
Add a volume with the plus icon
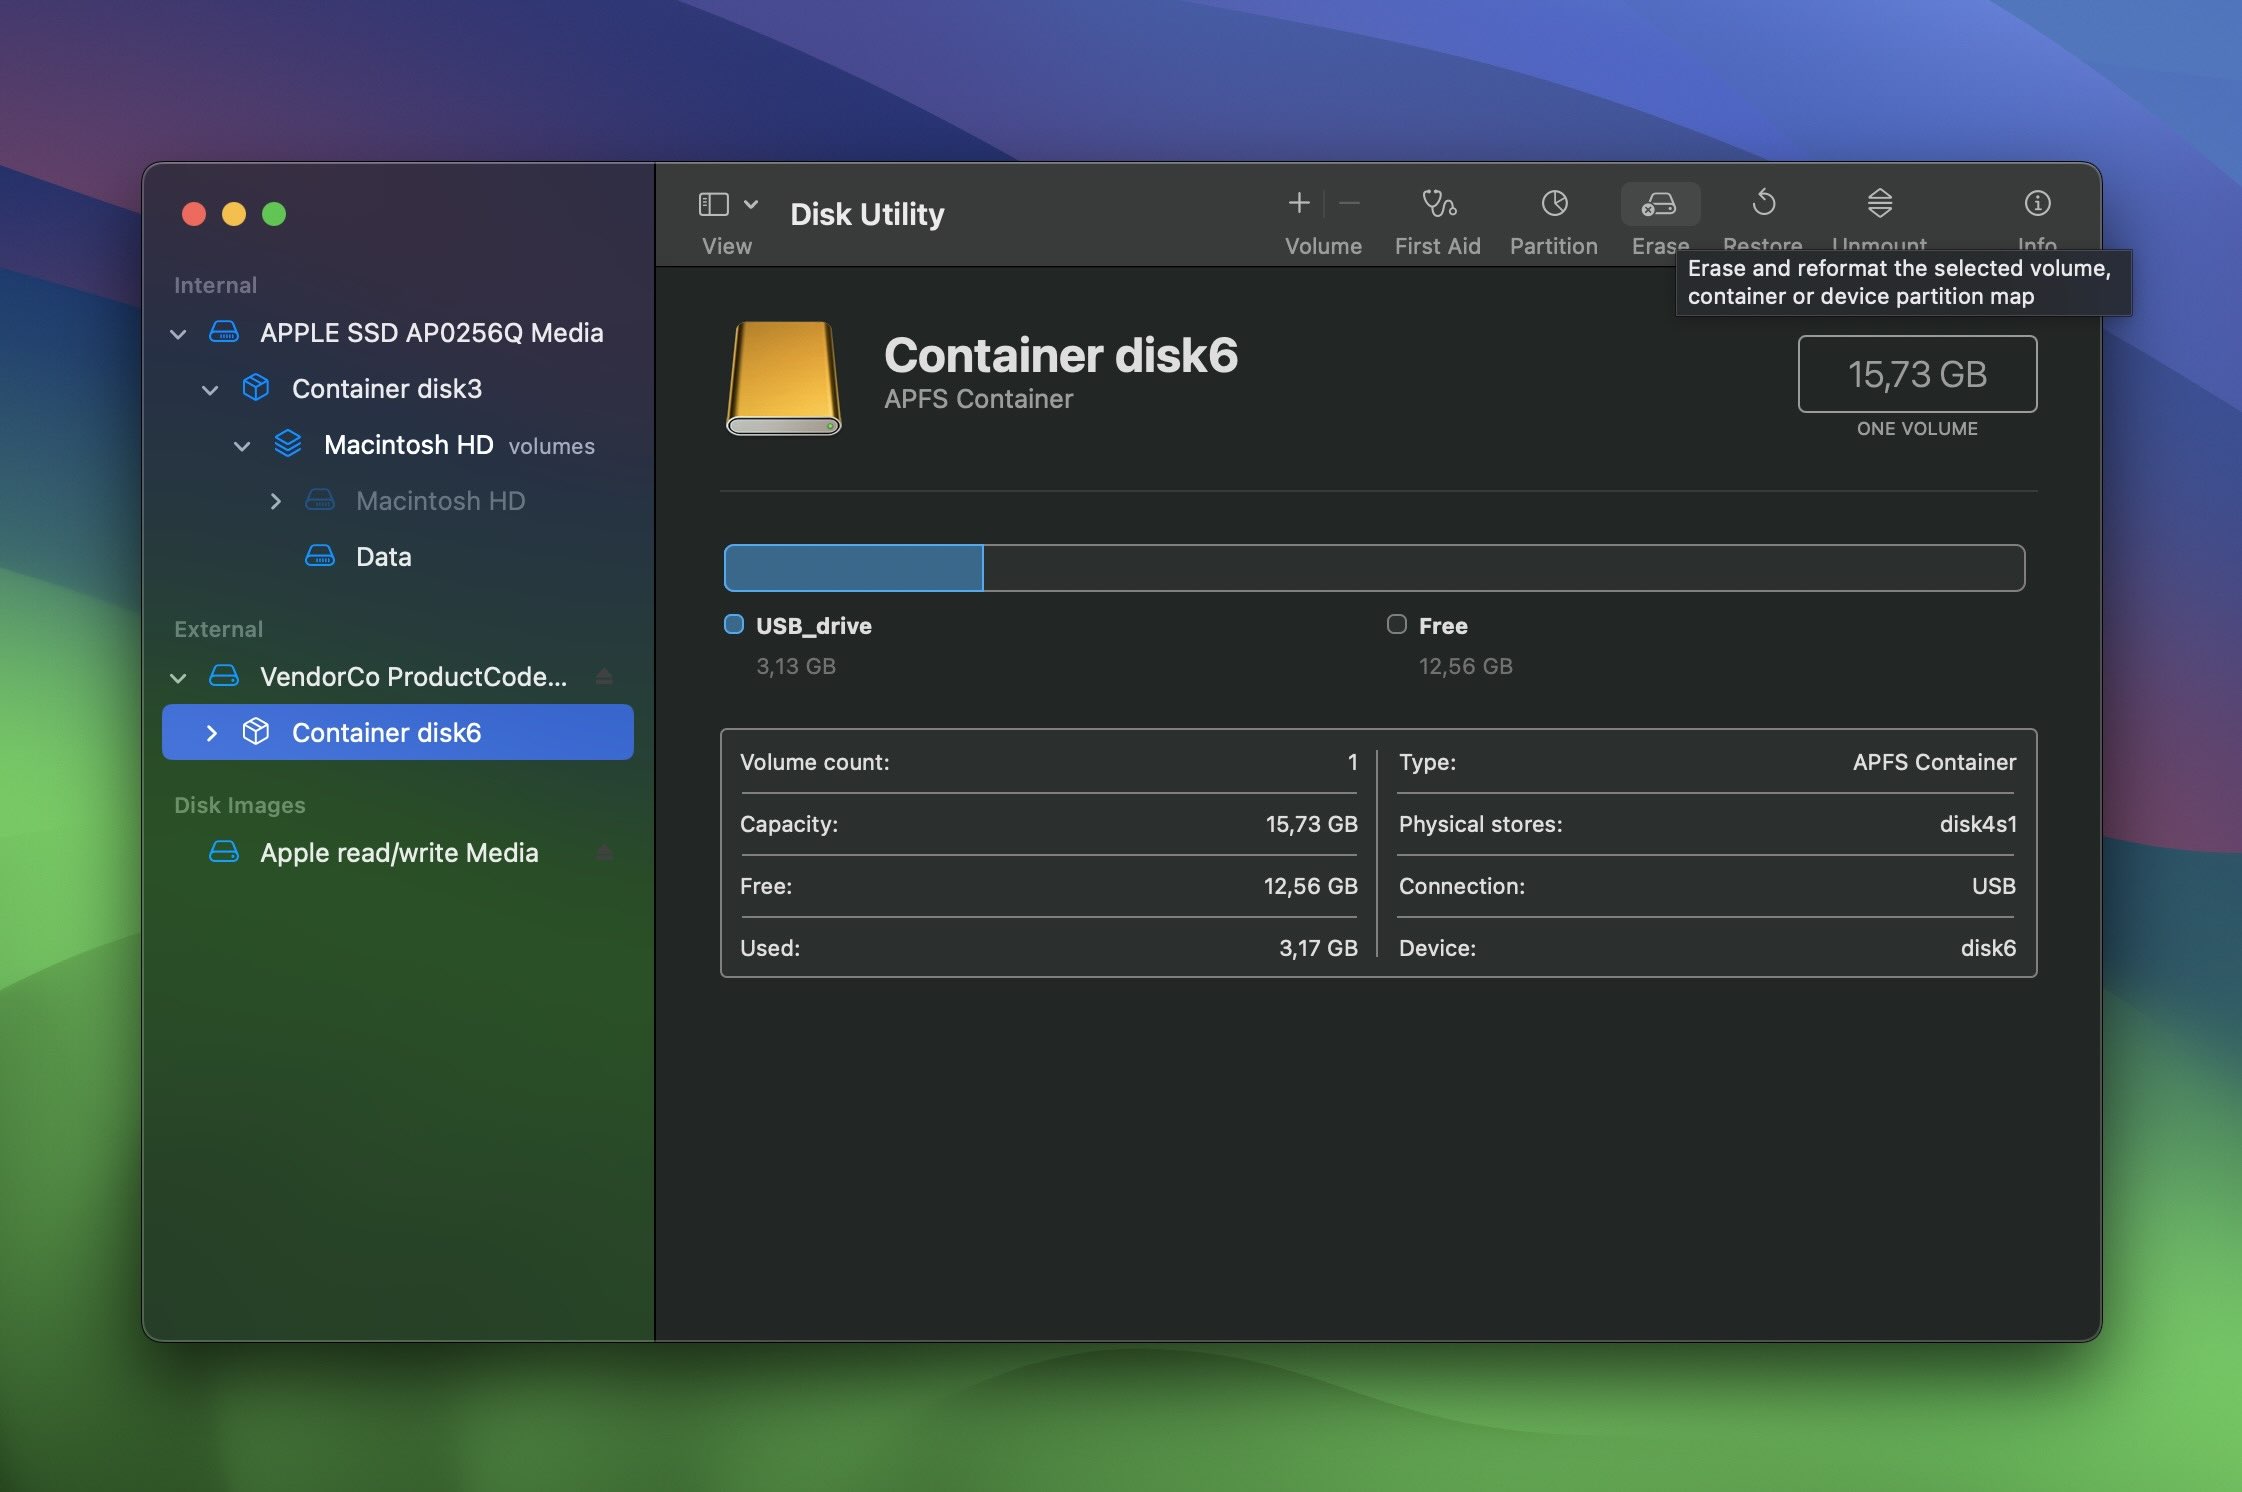(1298, 203)
